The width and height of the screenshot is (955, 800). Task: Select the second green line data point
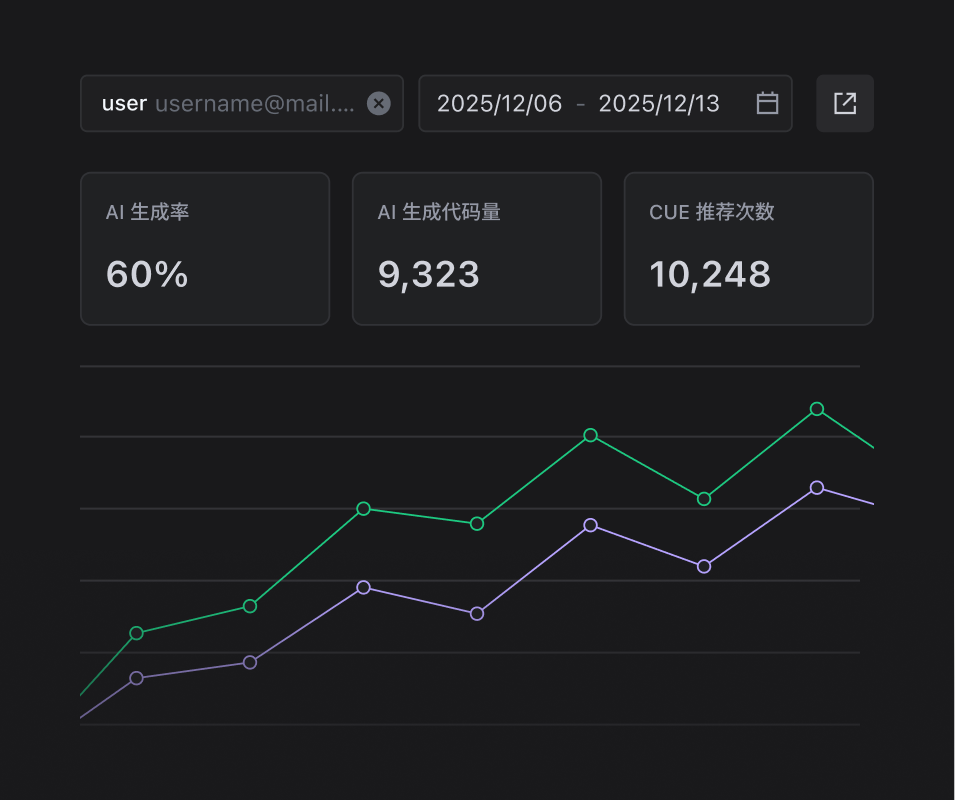click(250, 606)
